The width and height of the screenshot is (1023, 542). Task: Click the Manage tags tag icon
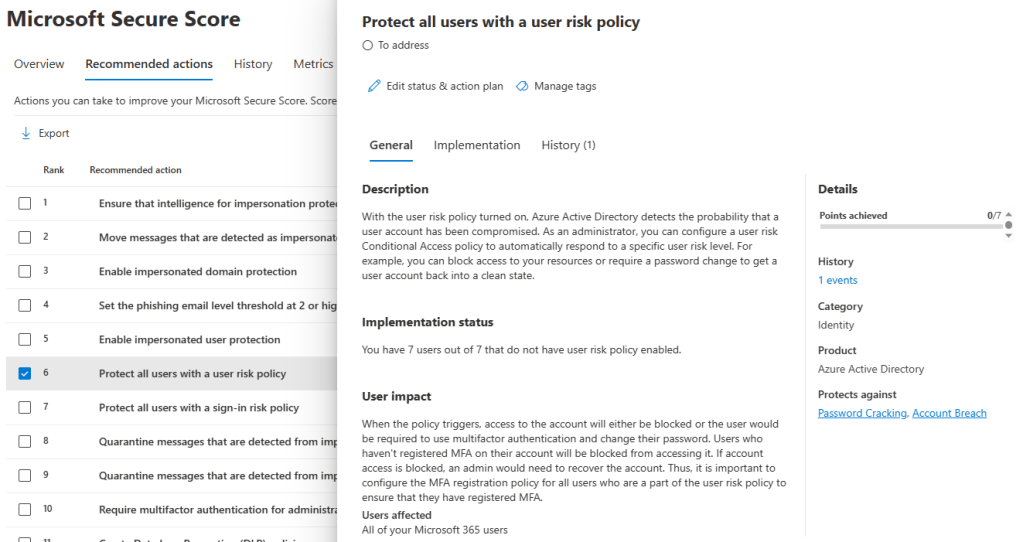522,86
